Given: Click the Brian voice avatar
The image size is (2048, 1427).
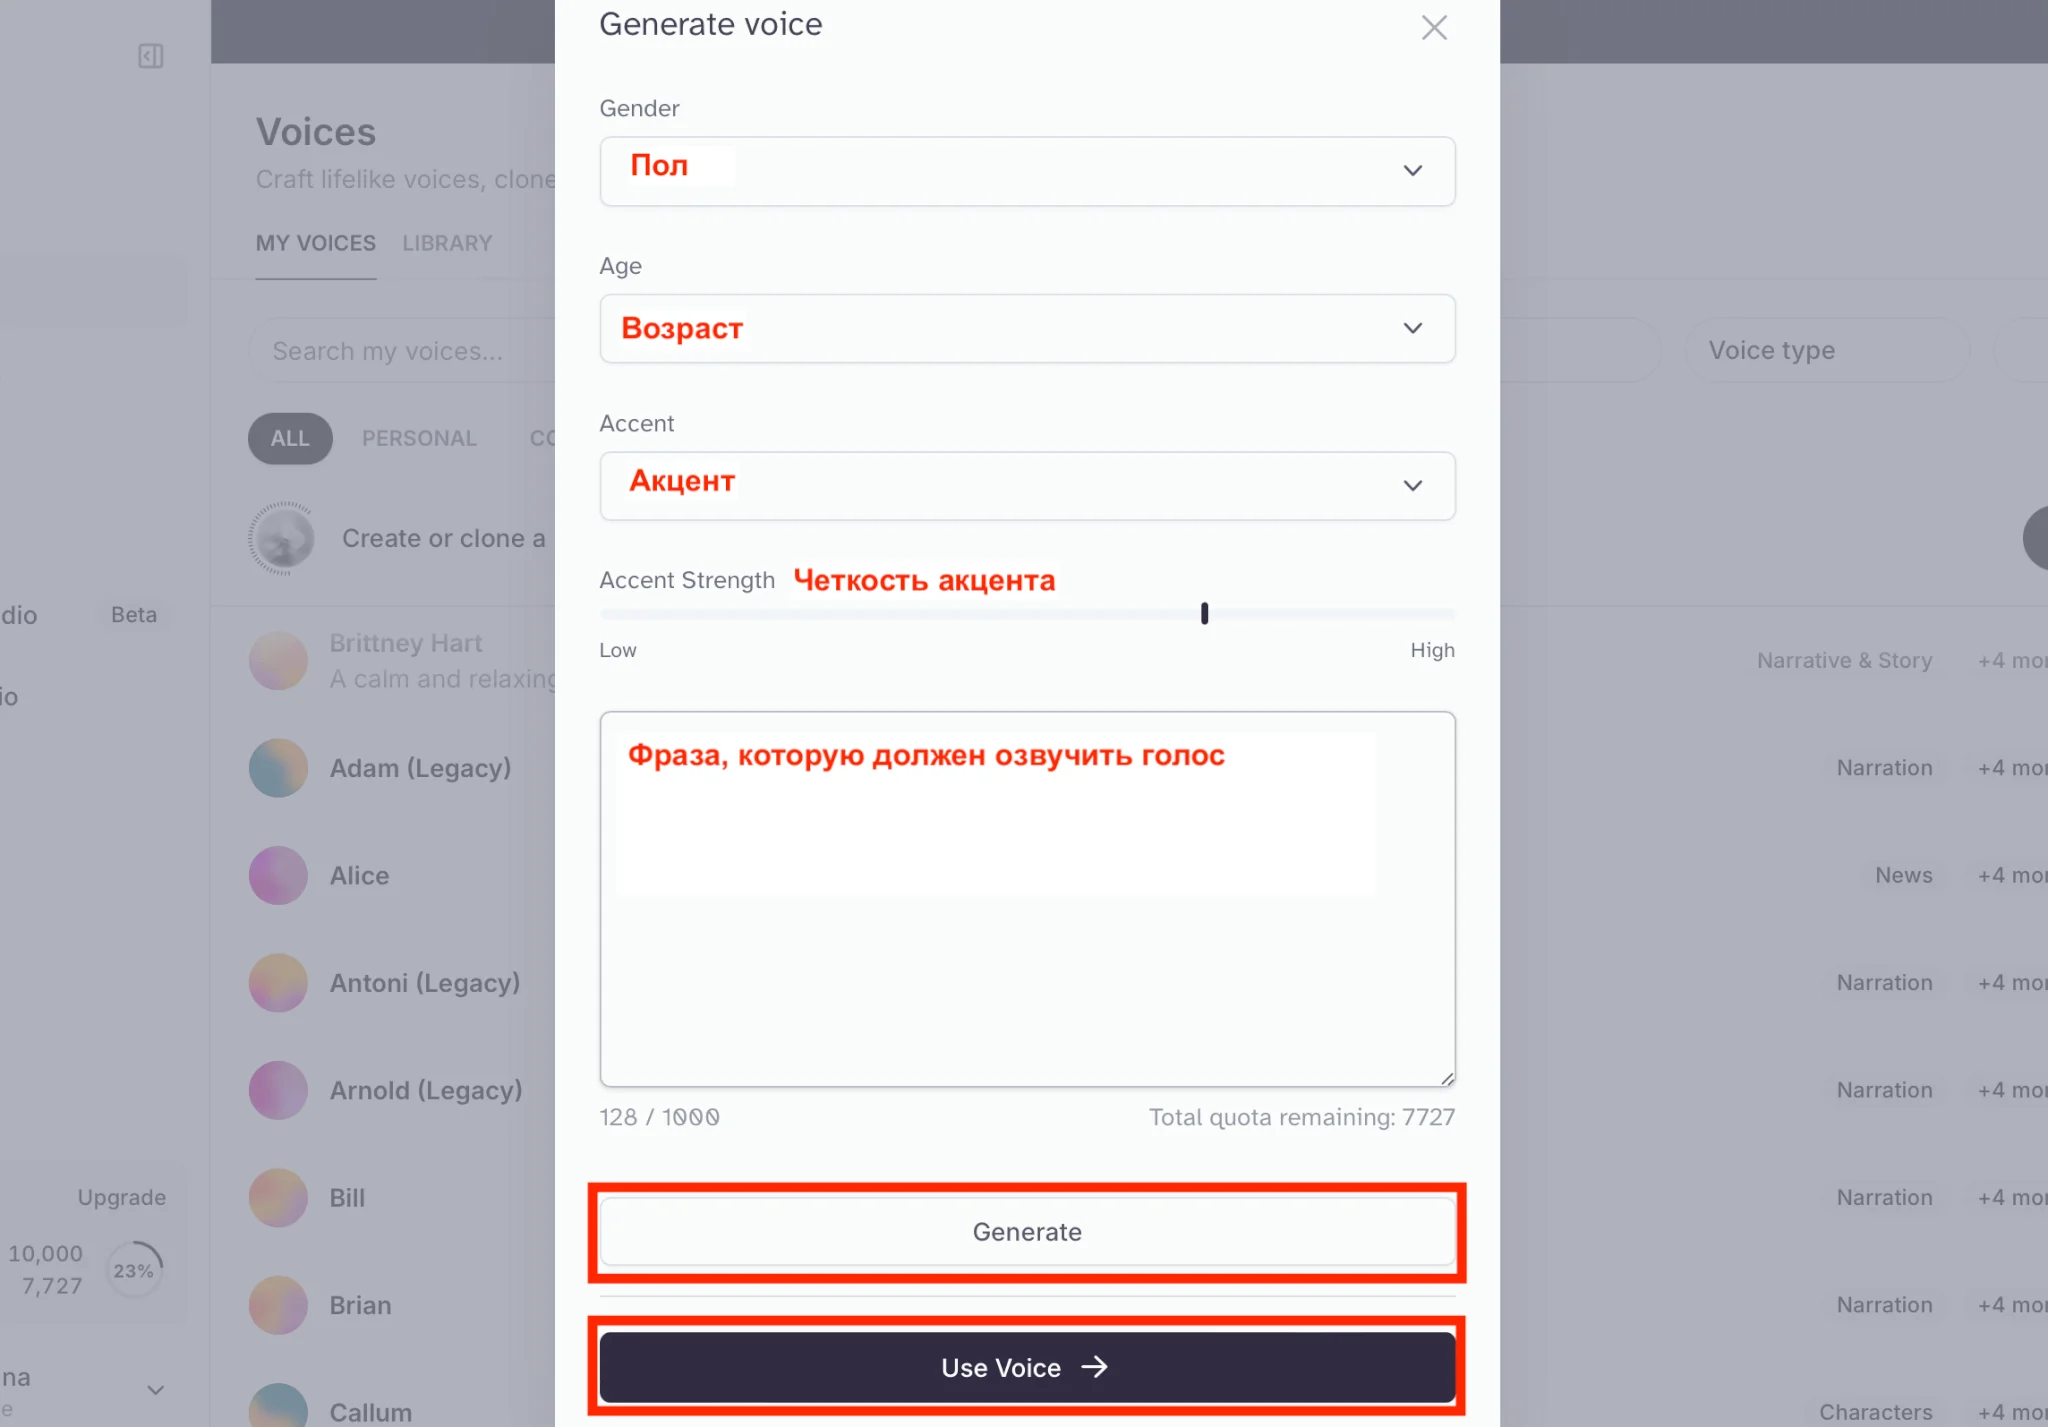Looking at the screenshot, I should coord(278,1305).
